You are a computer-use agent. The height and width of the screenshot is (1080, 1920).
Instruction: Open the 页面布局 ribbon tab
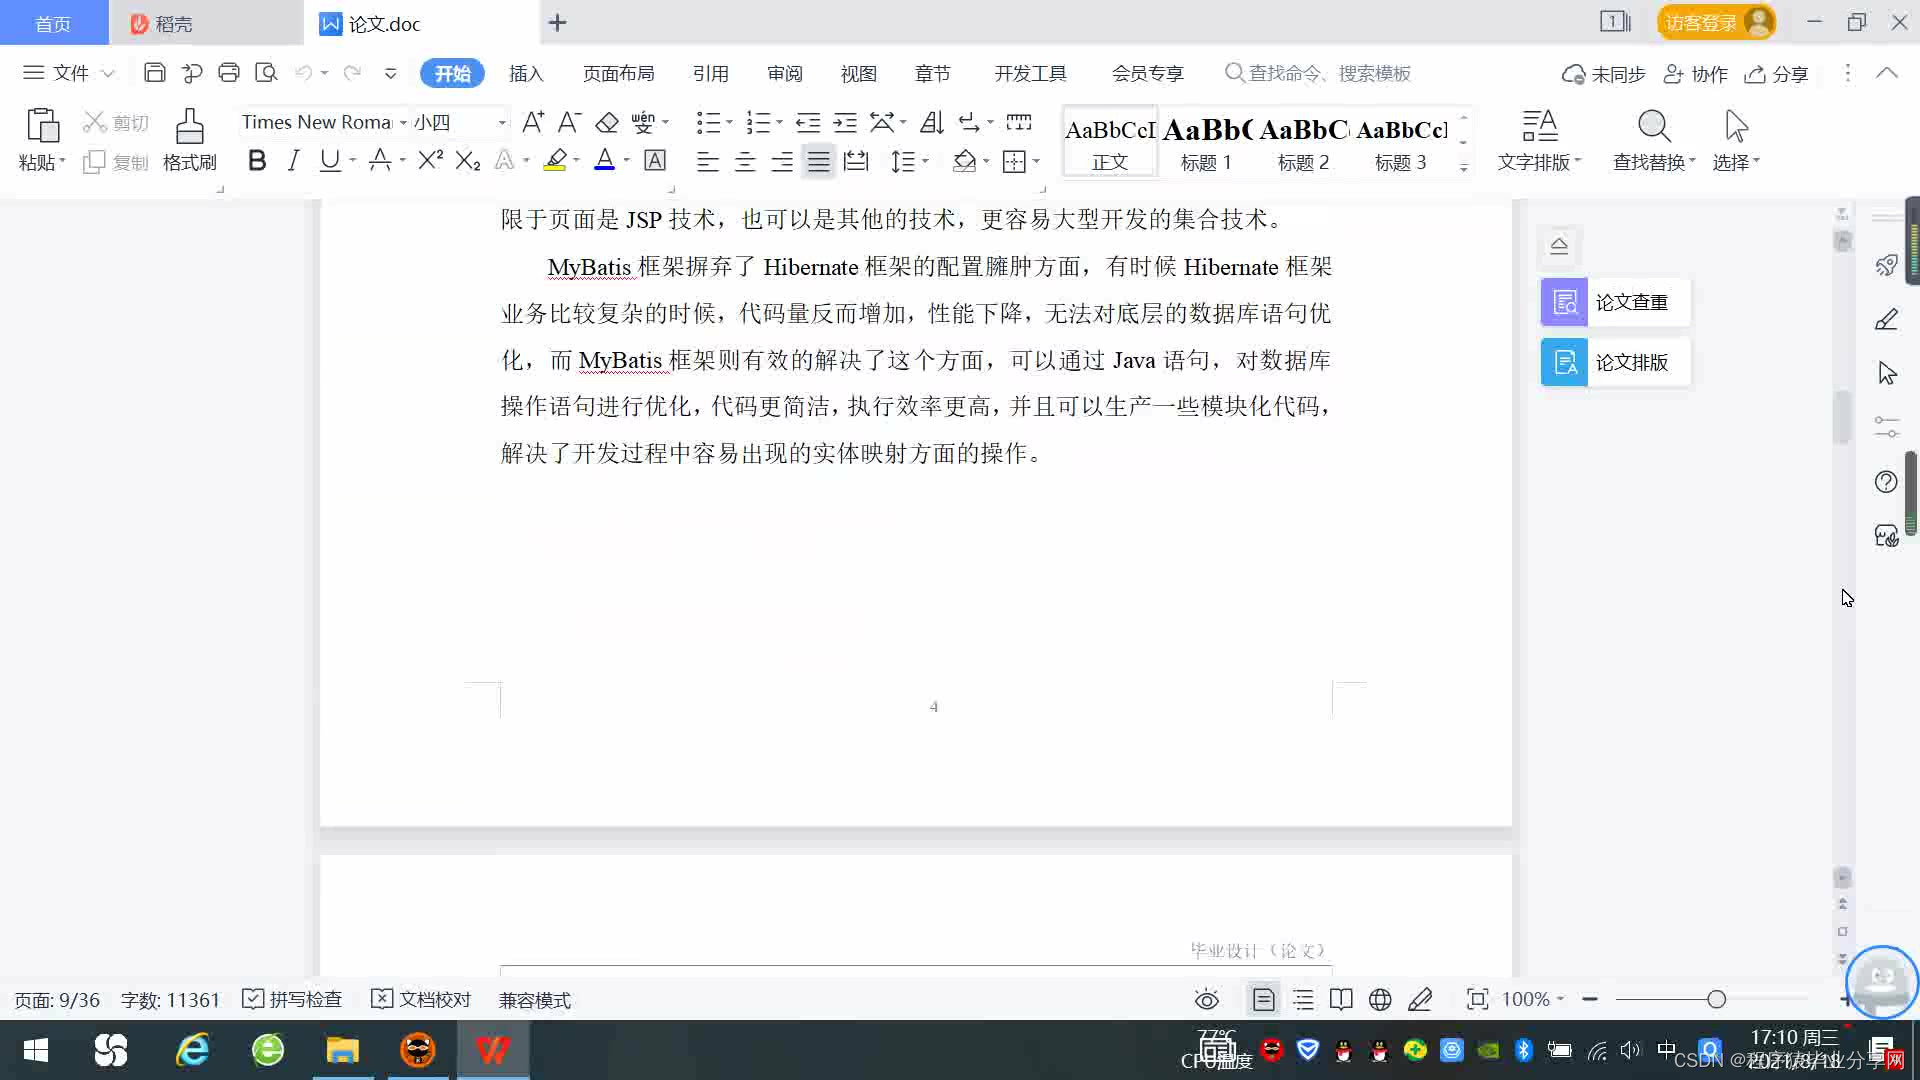618,73
